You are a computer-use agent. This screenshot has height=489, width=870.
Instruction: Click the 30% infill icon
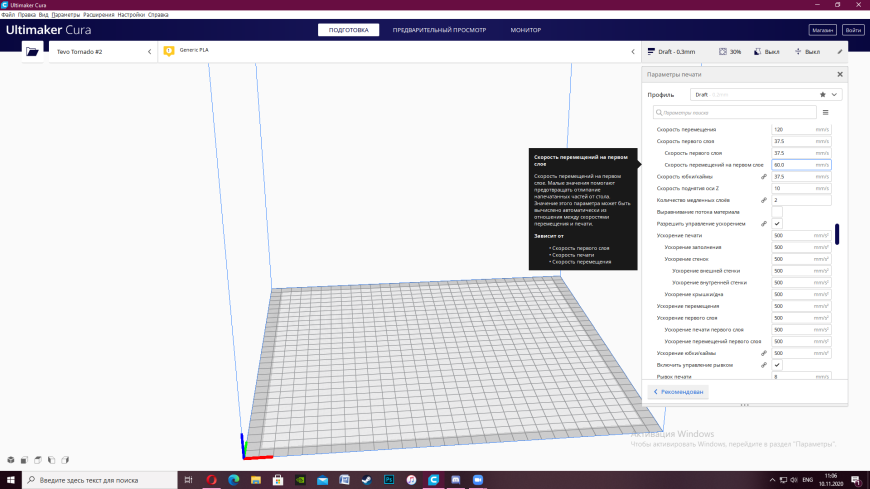(723, 51)
